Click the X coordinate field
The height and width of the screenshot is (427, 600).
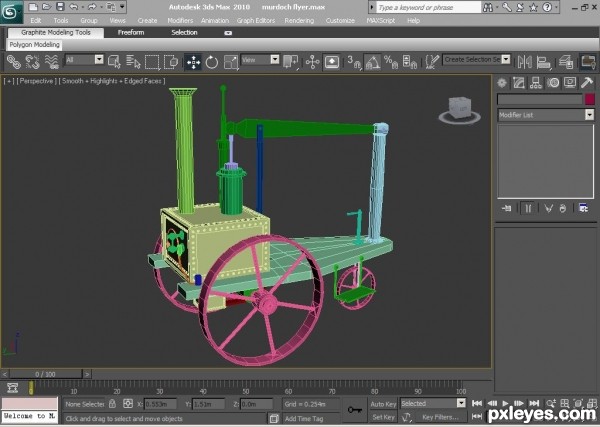pos(160,404)
